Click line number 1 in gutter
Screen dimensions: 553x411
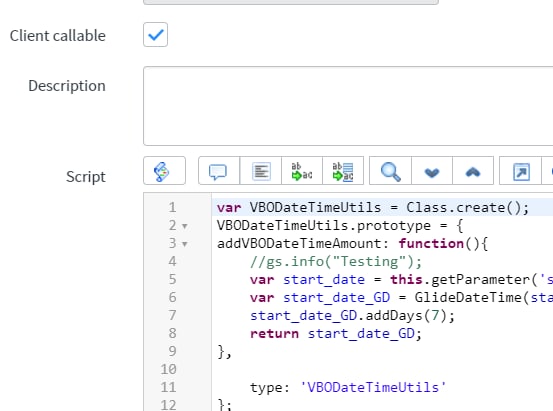pos(172,207)
